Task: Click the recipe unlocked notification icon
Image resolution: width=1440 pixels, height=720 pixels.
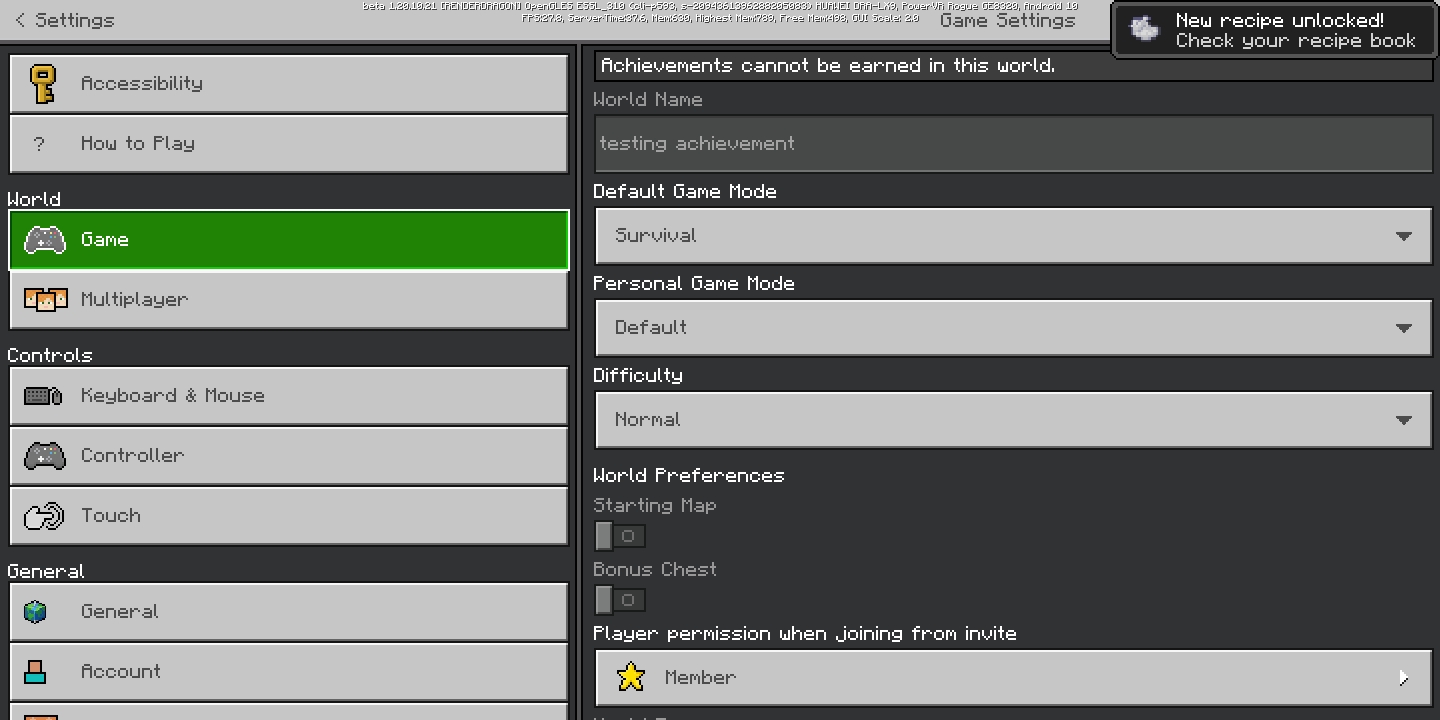Action: click(1145, 29)
